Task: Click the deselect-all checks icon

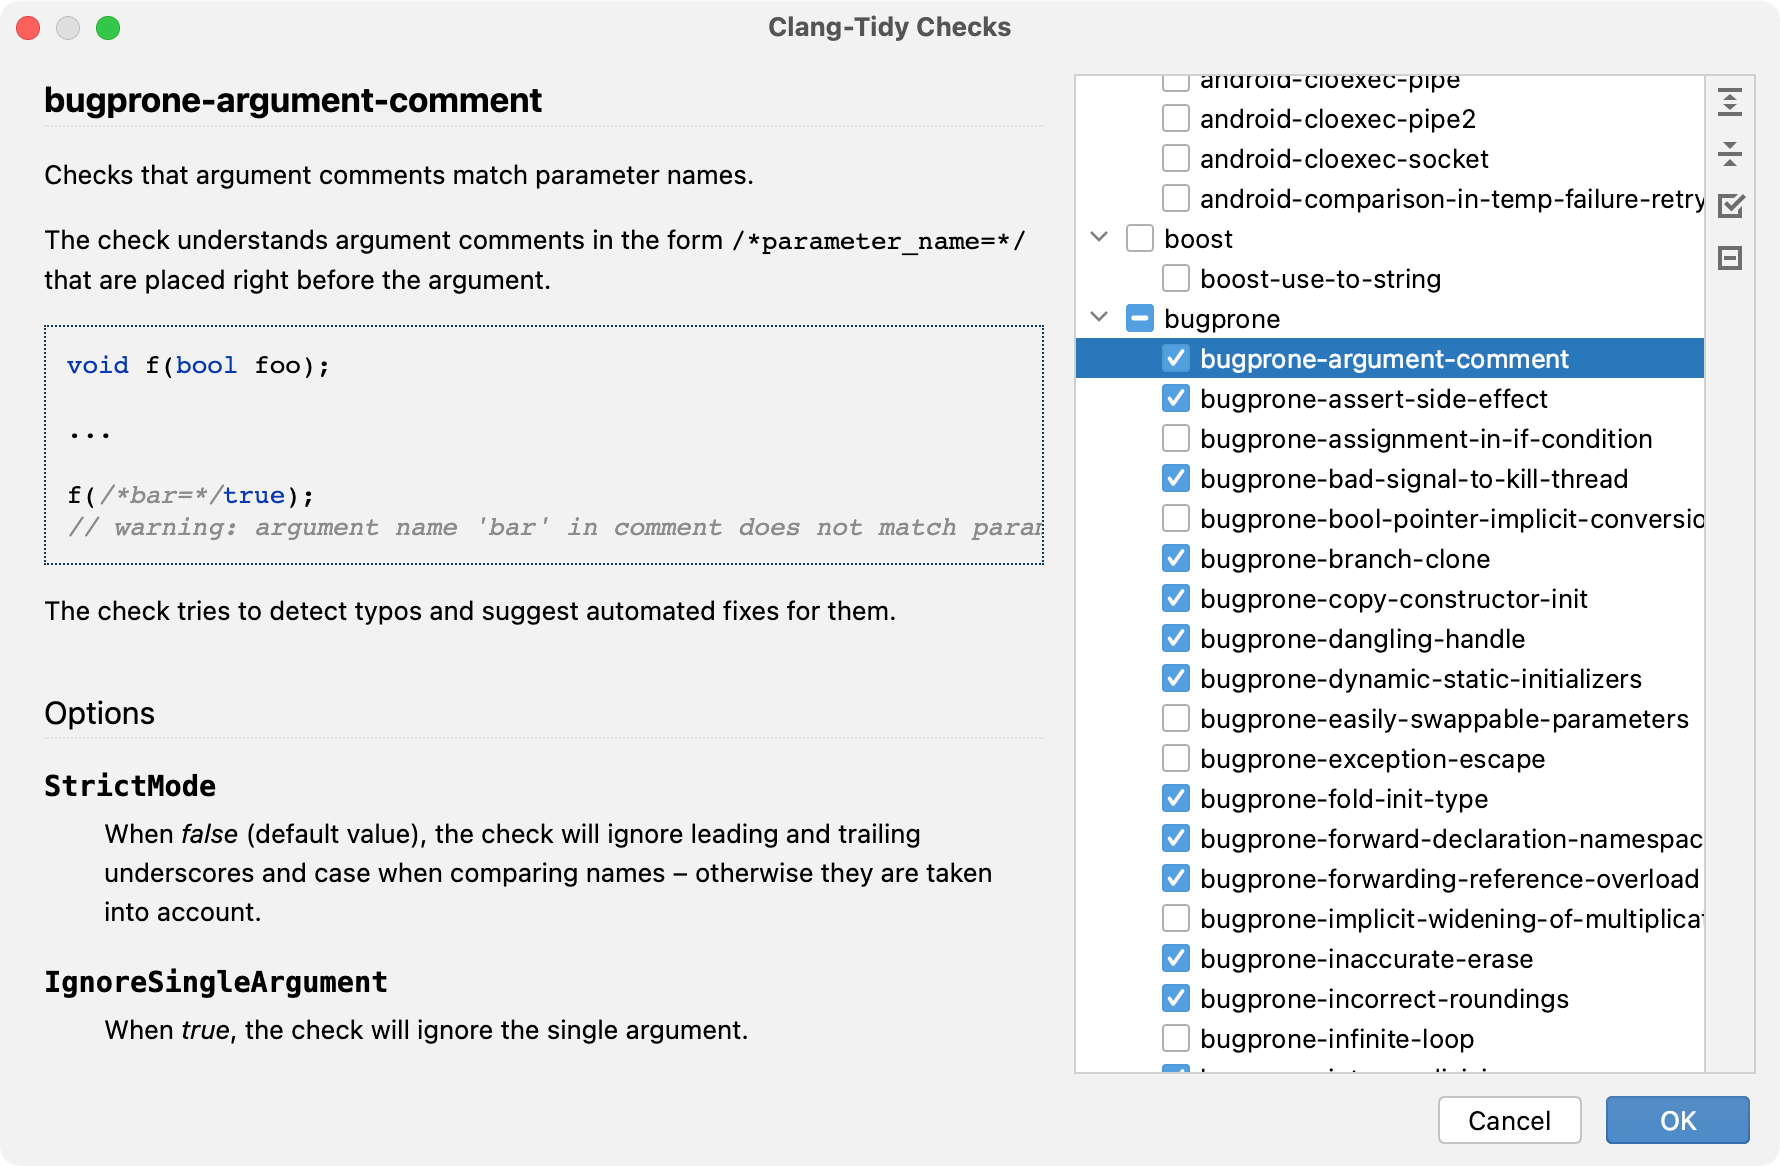Action: coord(1732,258)
